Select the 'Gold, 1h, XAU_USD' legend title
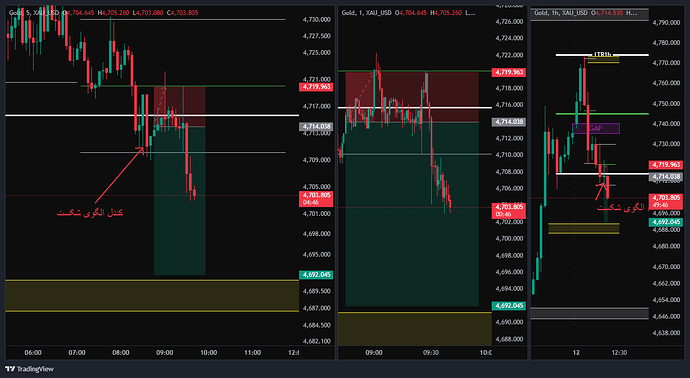690x378 pixels. click(x=561, y=13)
